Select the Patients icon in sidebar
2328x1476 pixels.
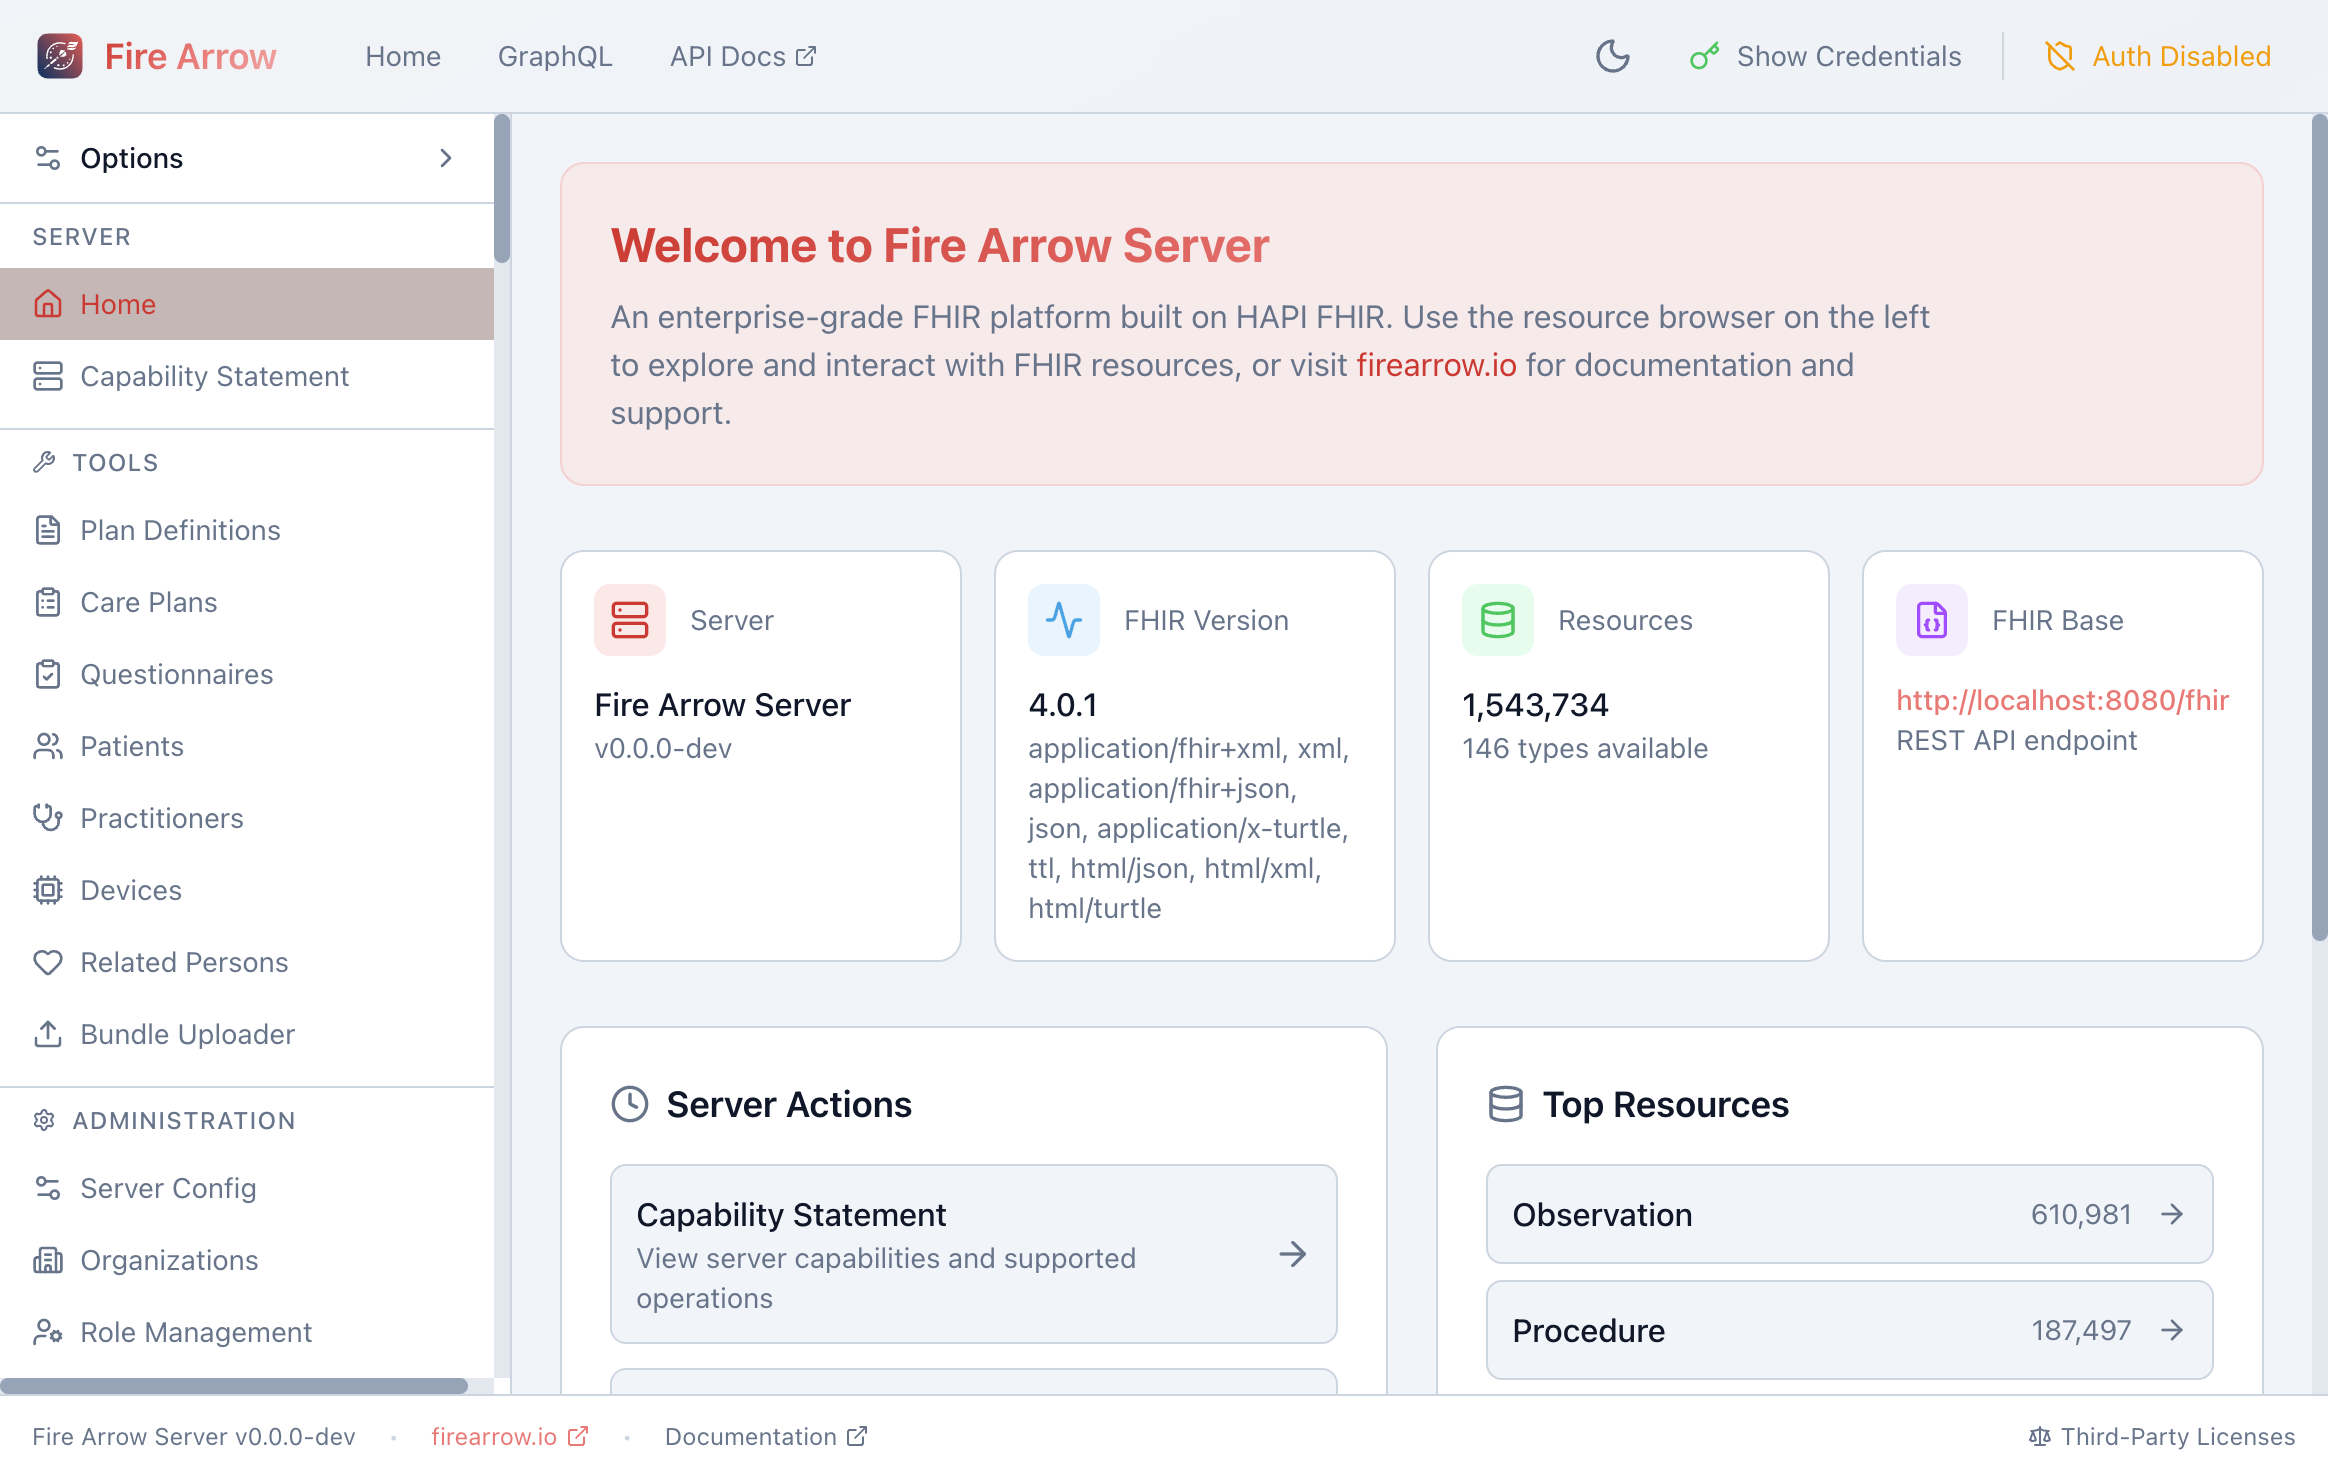pos(48,746)
